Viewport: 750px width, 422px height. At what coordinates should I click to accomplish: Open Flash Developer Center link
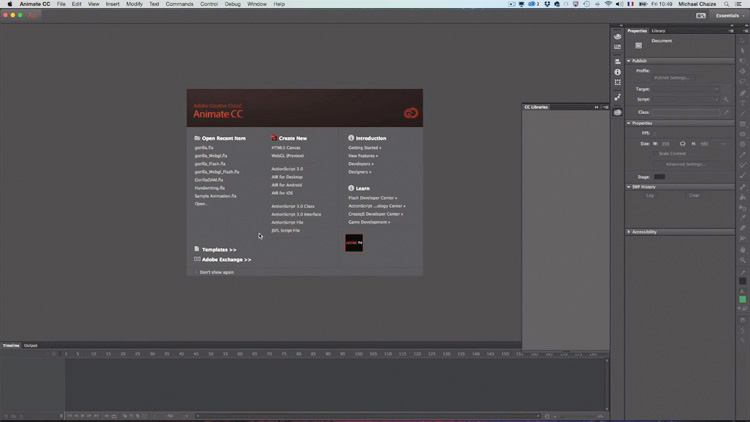(x=373, y=198)
